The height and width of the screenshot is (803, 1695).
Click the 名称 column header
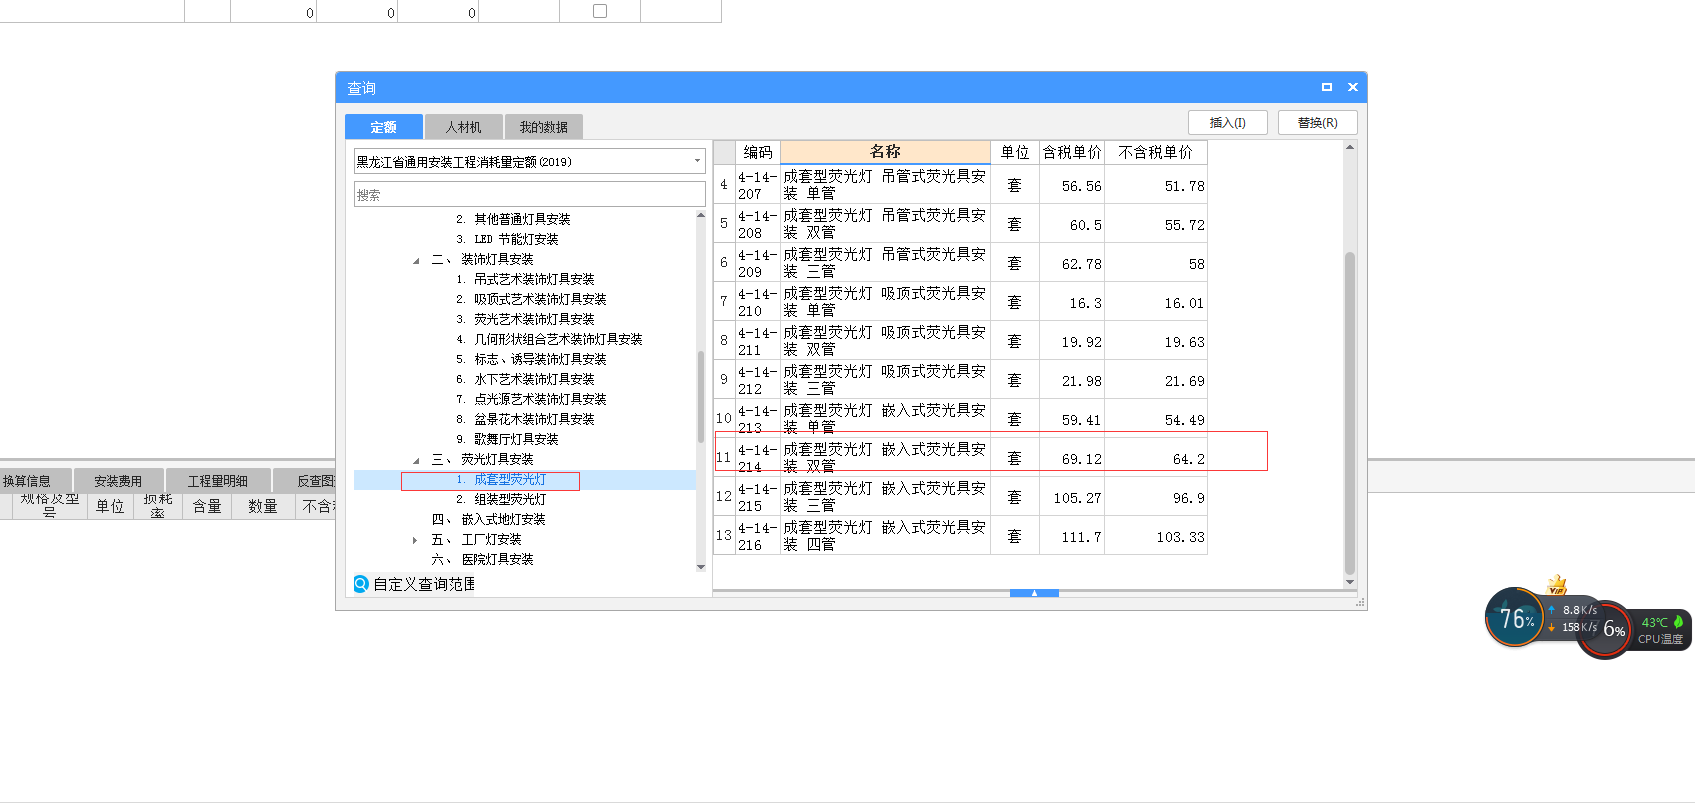pyautogui.click(x=885, y=152)
